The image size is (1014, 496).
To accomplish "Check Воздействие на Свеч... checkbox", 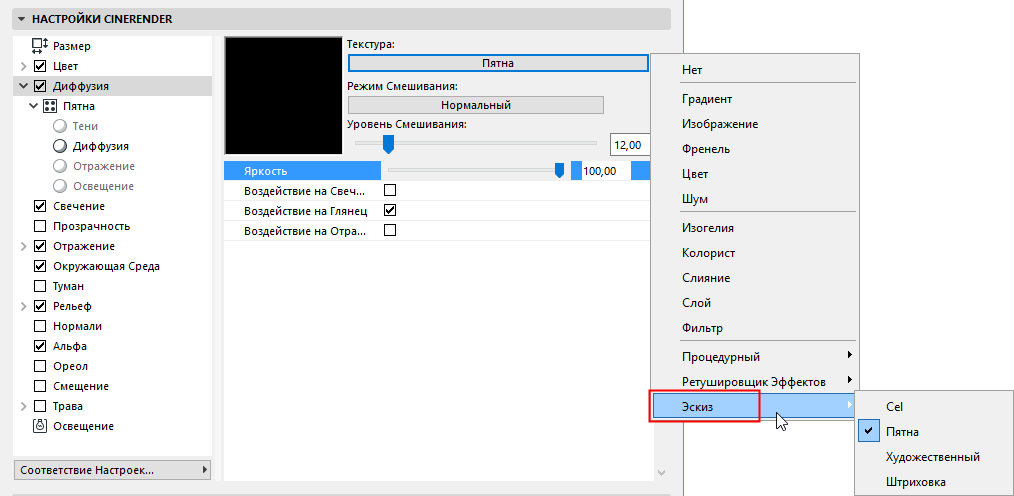I will (x=390, y=191).
